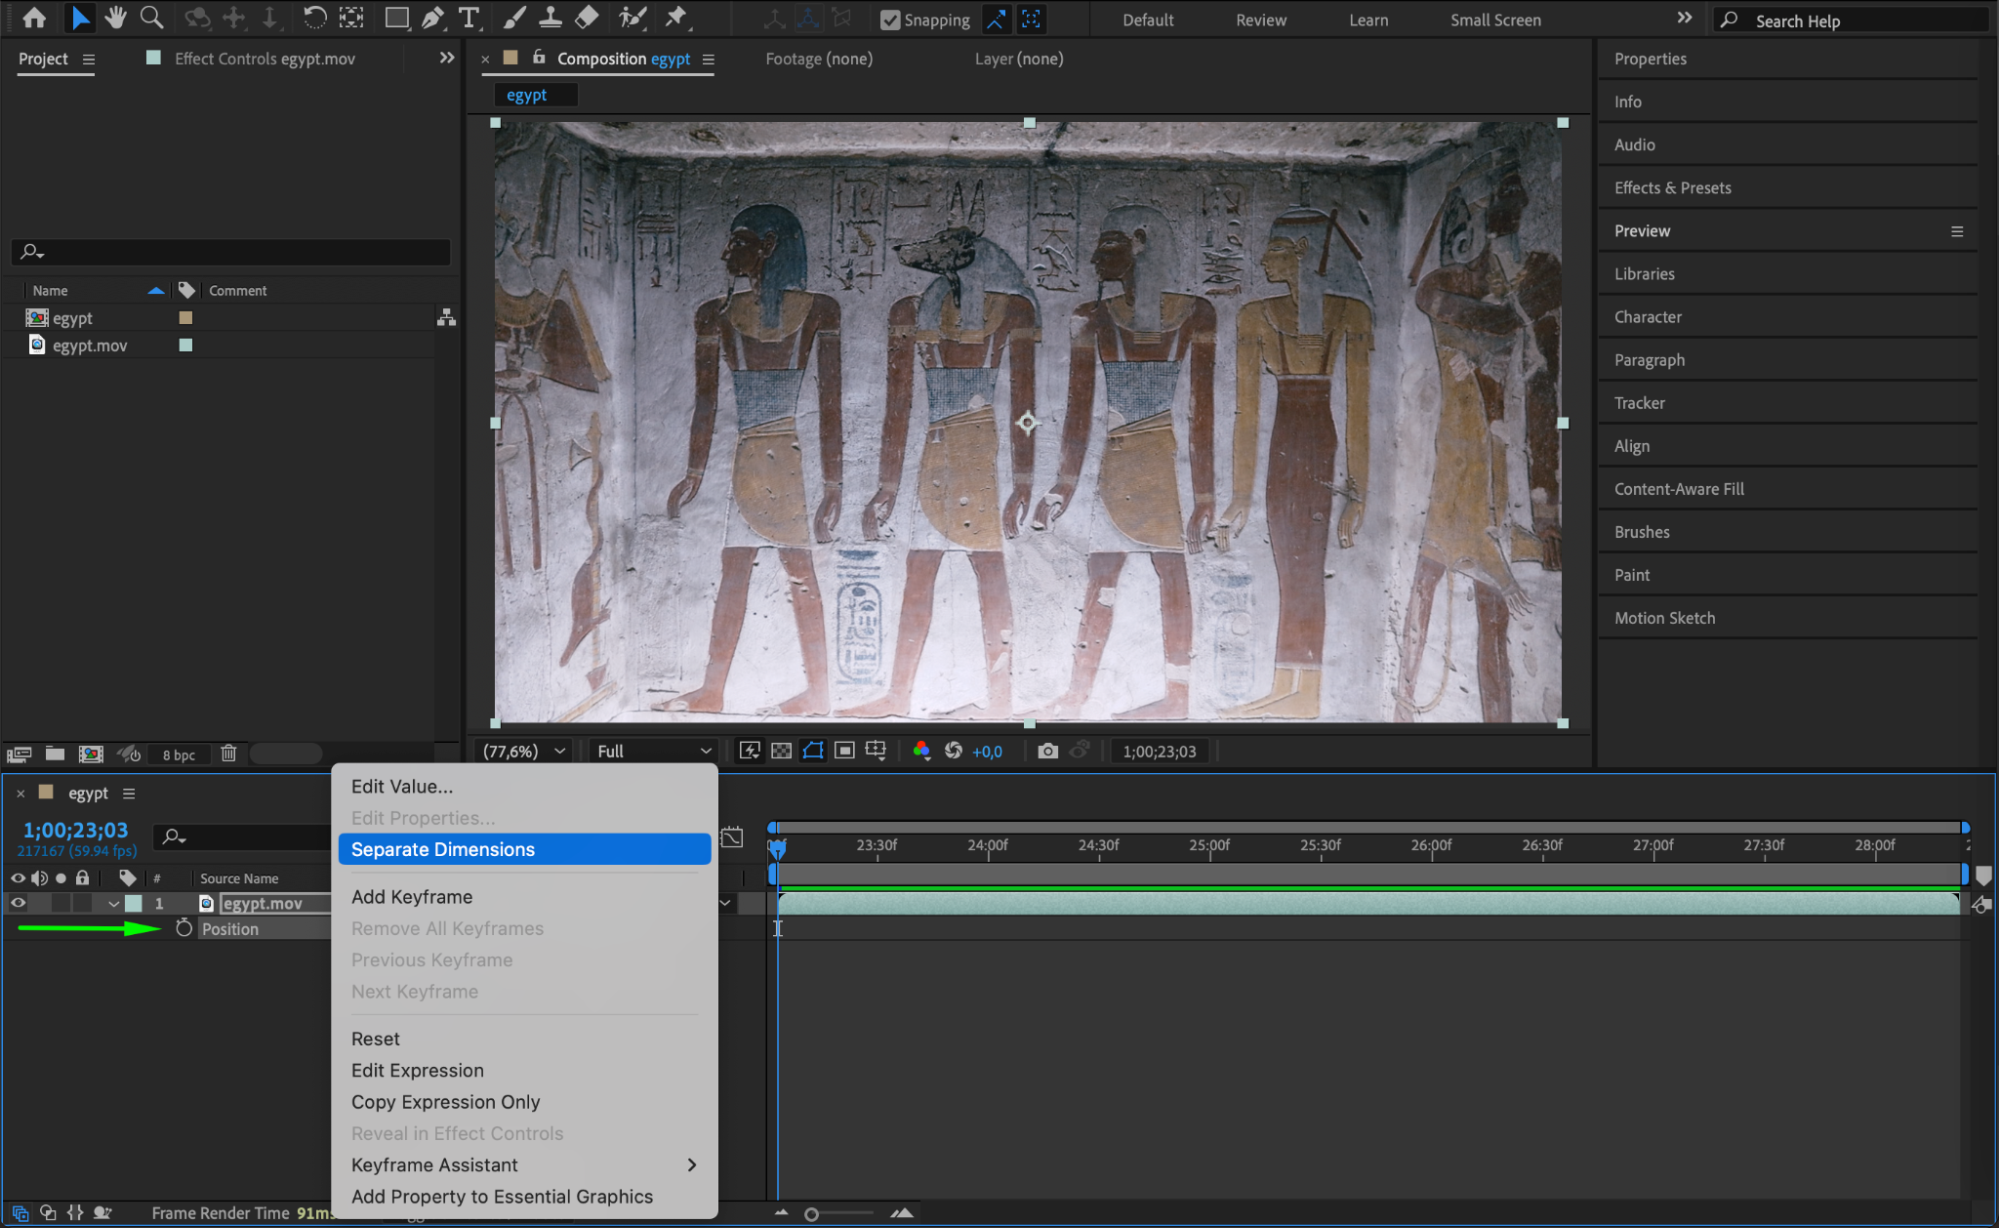Hide the egypt.mov layer with eye icon
Viewport: 1999px width, 1228px height.
18,903
